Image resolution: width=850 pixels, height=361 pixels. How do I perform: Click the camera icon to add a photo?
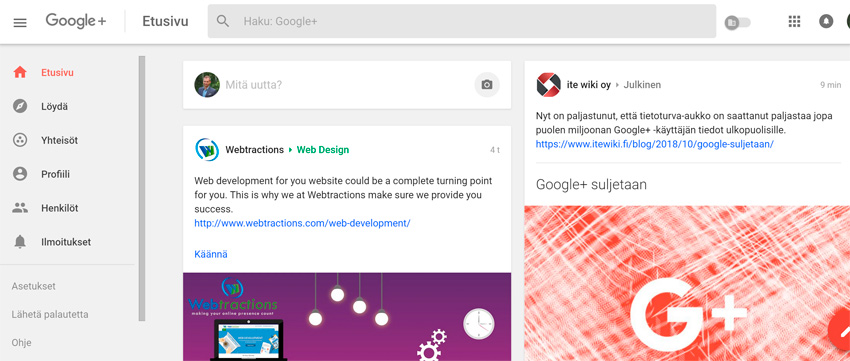click(487, 85)
